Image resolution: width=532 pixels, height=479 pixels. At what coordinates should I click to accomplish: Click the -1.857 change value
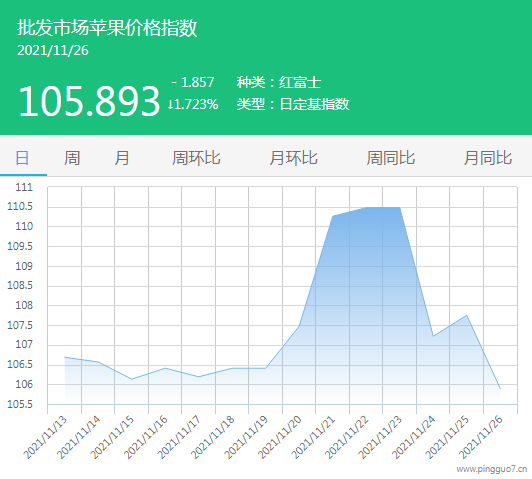coord(193,82)
